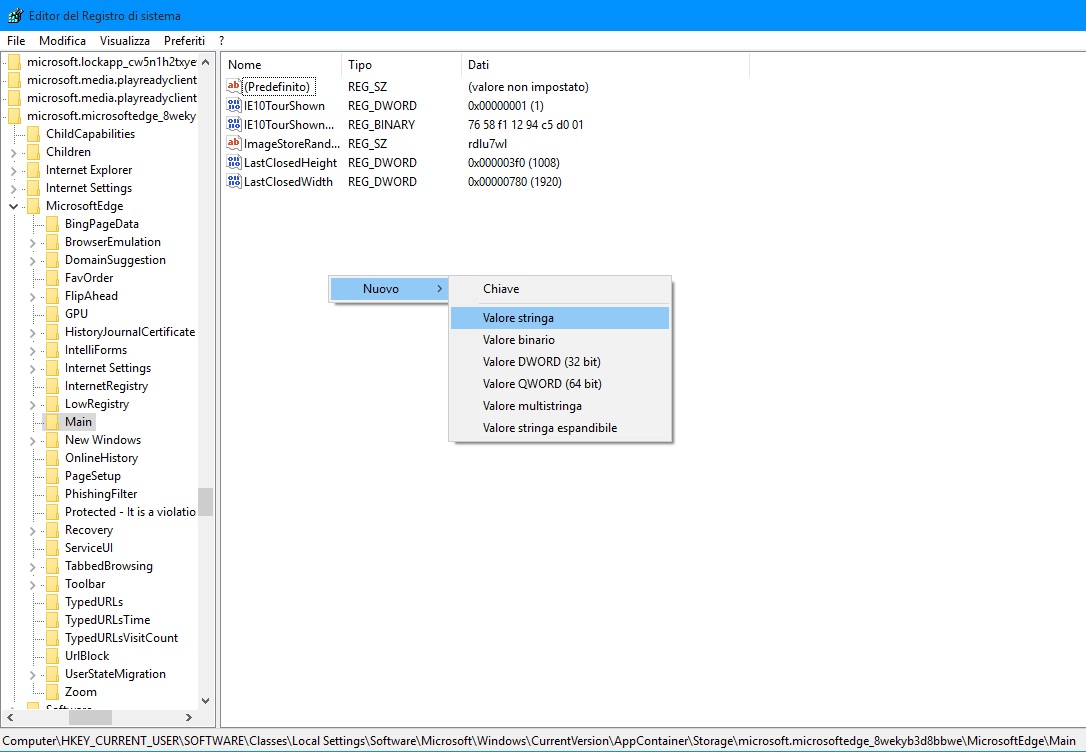Choose Chiave from the Nuovo submenu
The width and height of the screenshot is (1086, 752).
coord(560,289)
